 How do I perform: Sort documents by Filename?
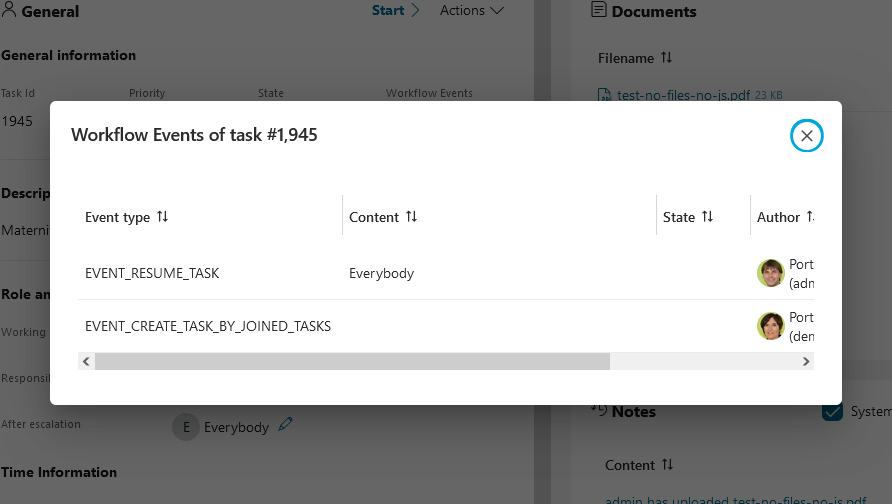point(666,57)
